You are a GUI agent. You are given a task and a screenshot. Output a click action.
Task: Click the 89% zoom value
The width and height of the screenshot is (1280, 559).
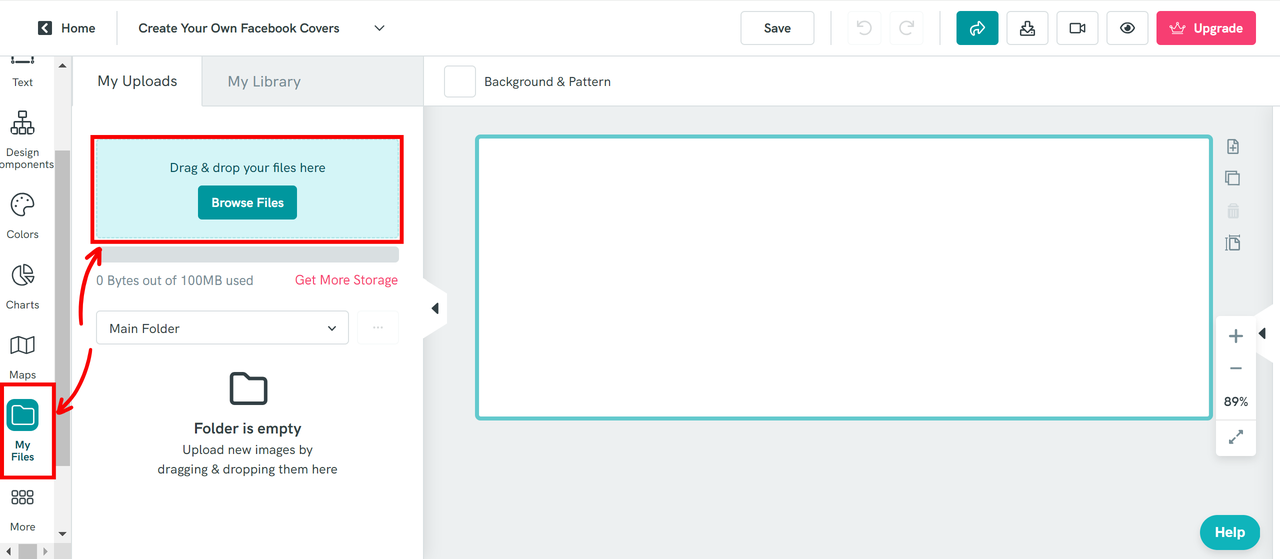1236,402
